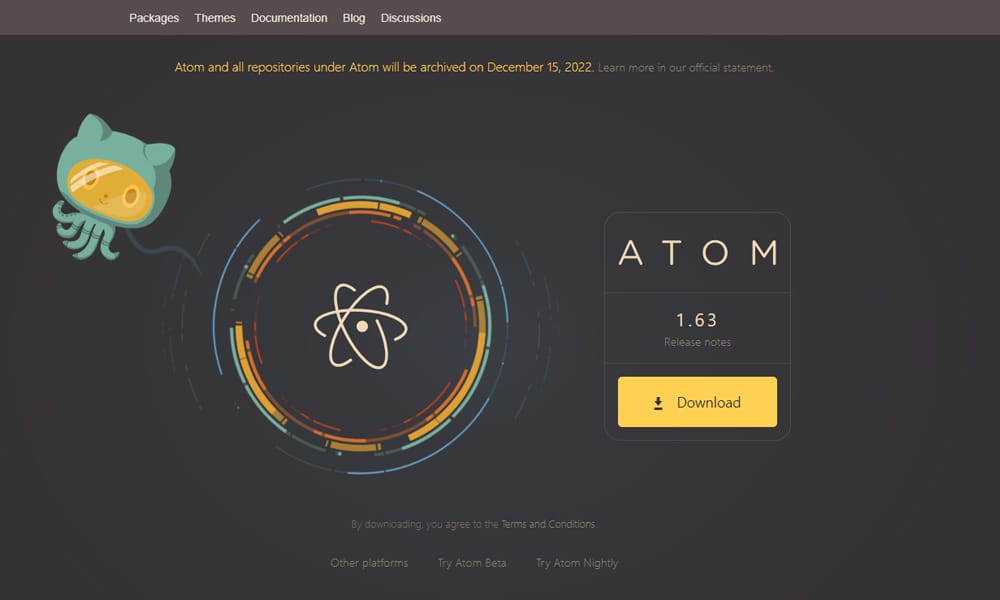
Task: Select 'Try Atom Nightly'
Action: (x=577, y=563)
